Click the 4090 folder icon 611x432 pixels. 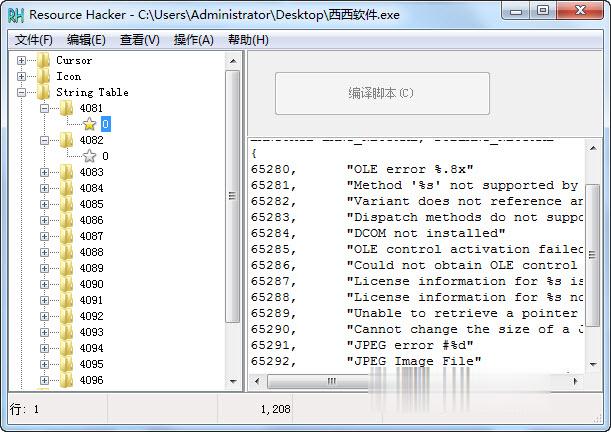coord(67,284)
